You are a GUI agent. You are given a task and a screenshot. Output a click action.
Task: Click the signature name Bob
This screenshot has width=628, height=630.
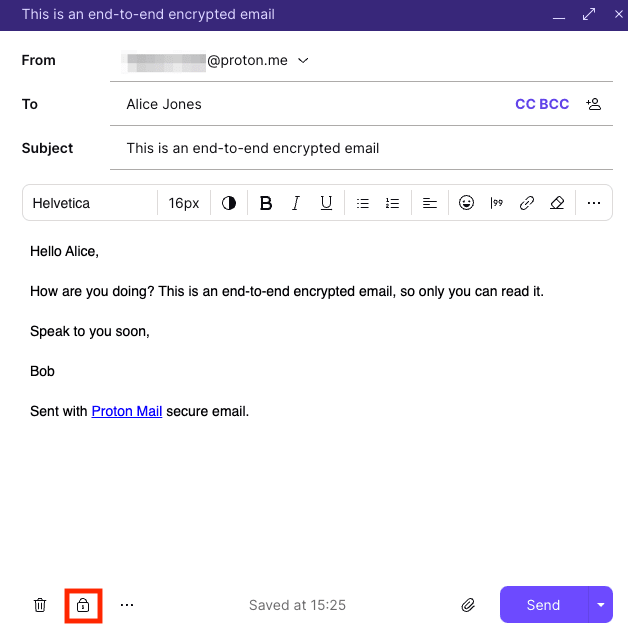tap(42, 371)
